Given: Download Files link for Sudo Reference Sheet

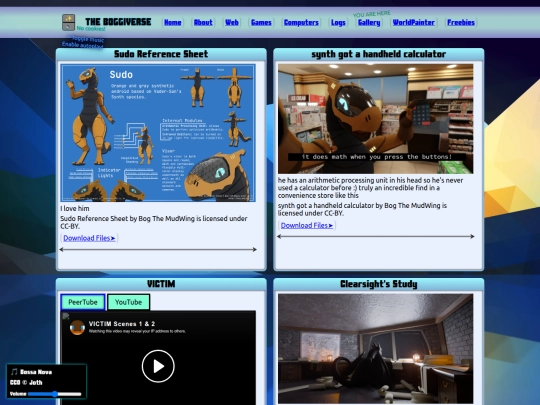Looking at the screenshot, I should click(x=89, y=238).
